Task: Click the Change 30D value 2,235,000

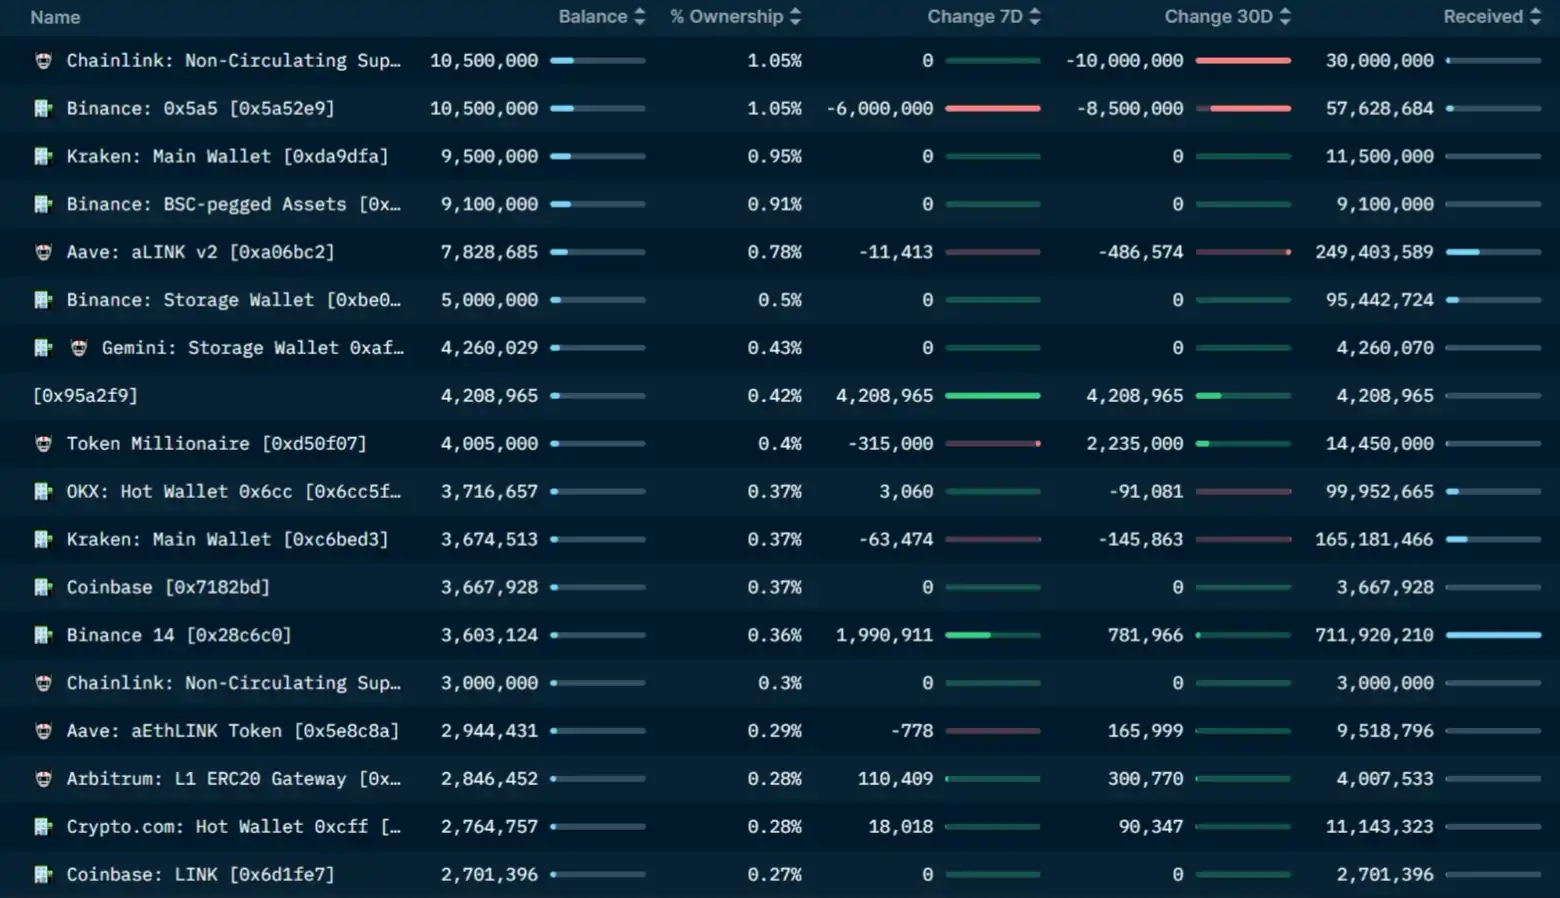Action: click(1135, 444)
